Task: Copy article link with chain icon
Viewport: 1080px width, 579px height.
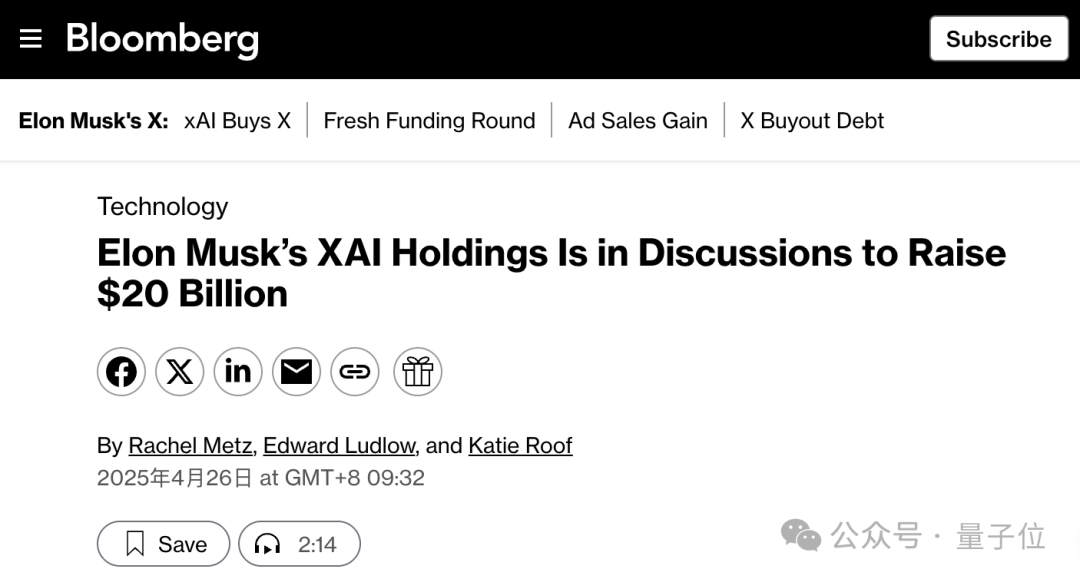Action: (x=355, y=372)
